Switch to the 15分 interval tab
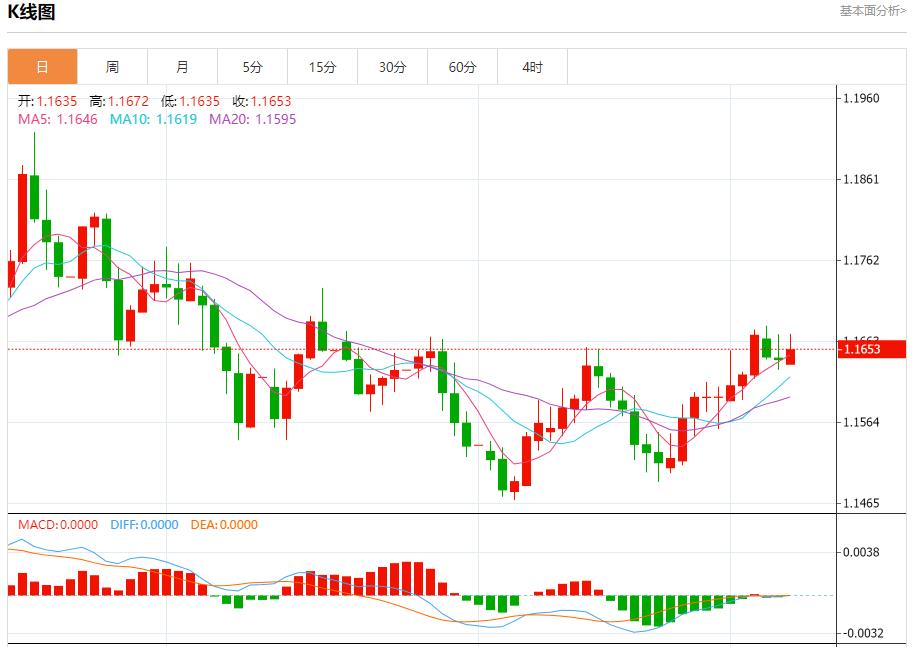Screen dimensions: 912x647 click(x=322, y=67)
